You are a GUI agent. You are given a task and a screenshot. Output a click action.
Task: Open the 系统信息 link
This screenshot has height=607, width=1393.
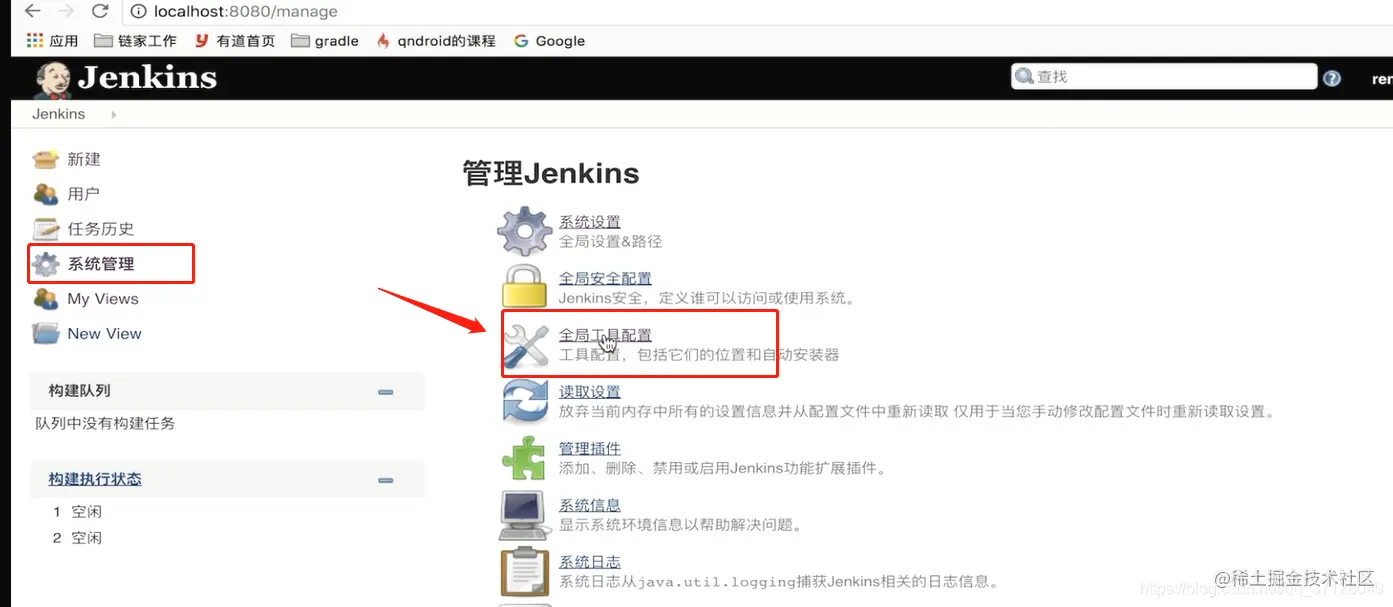tap(590, 505)
